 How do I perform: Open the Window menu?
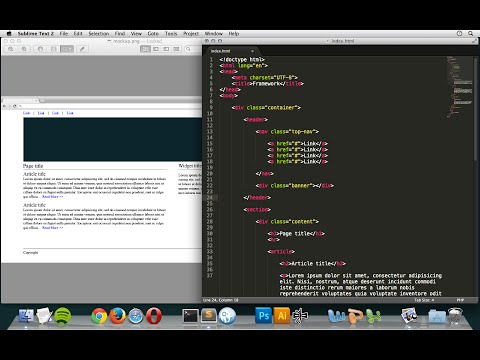click(214, 34)
